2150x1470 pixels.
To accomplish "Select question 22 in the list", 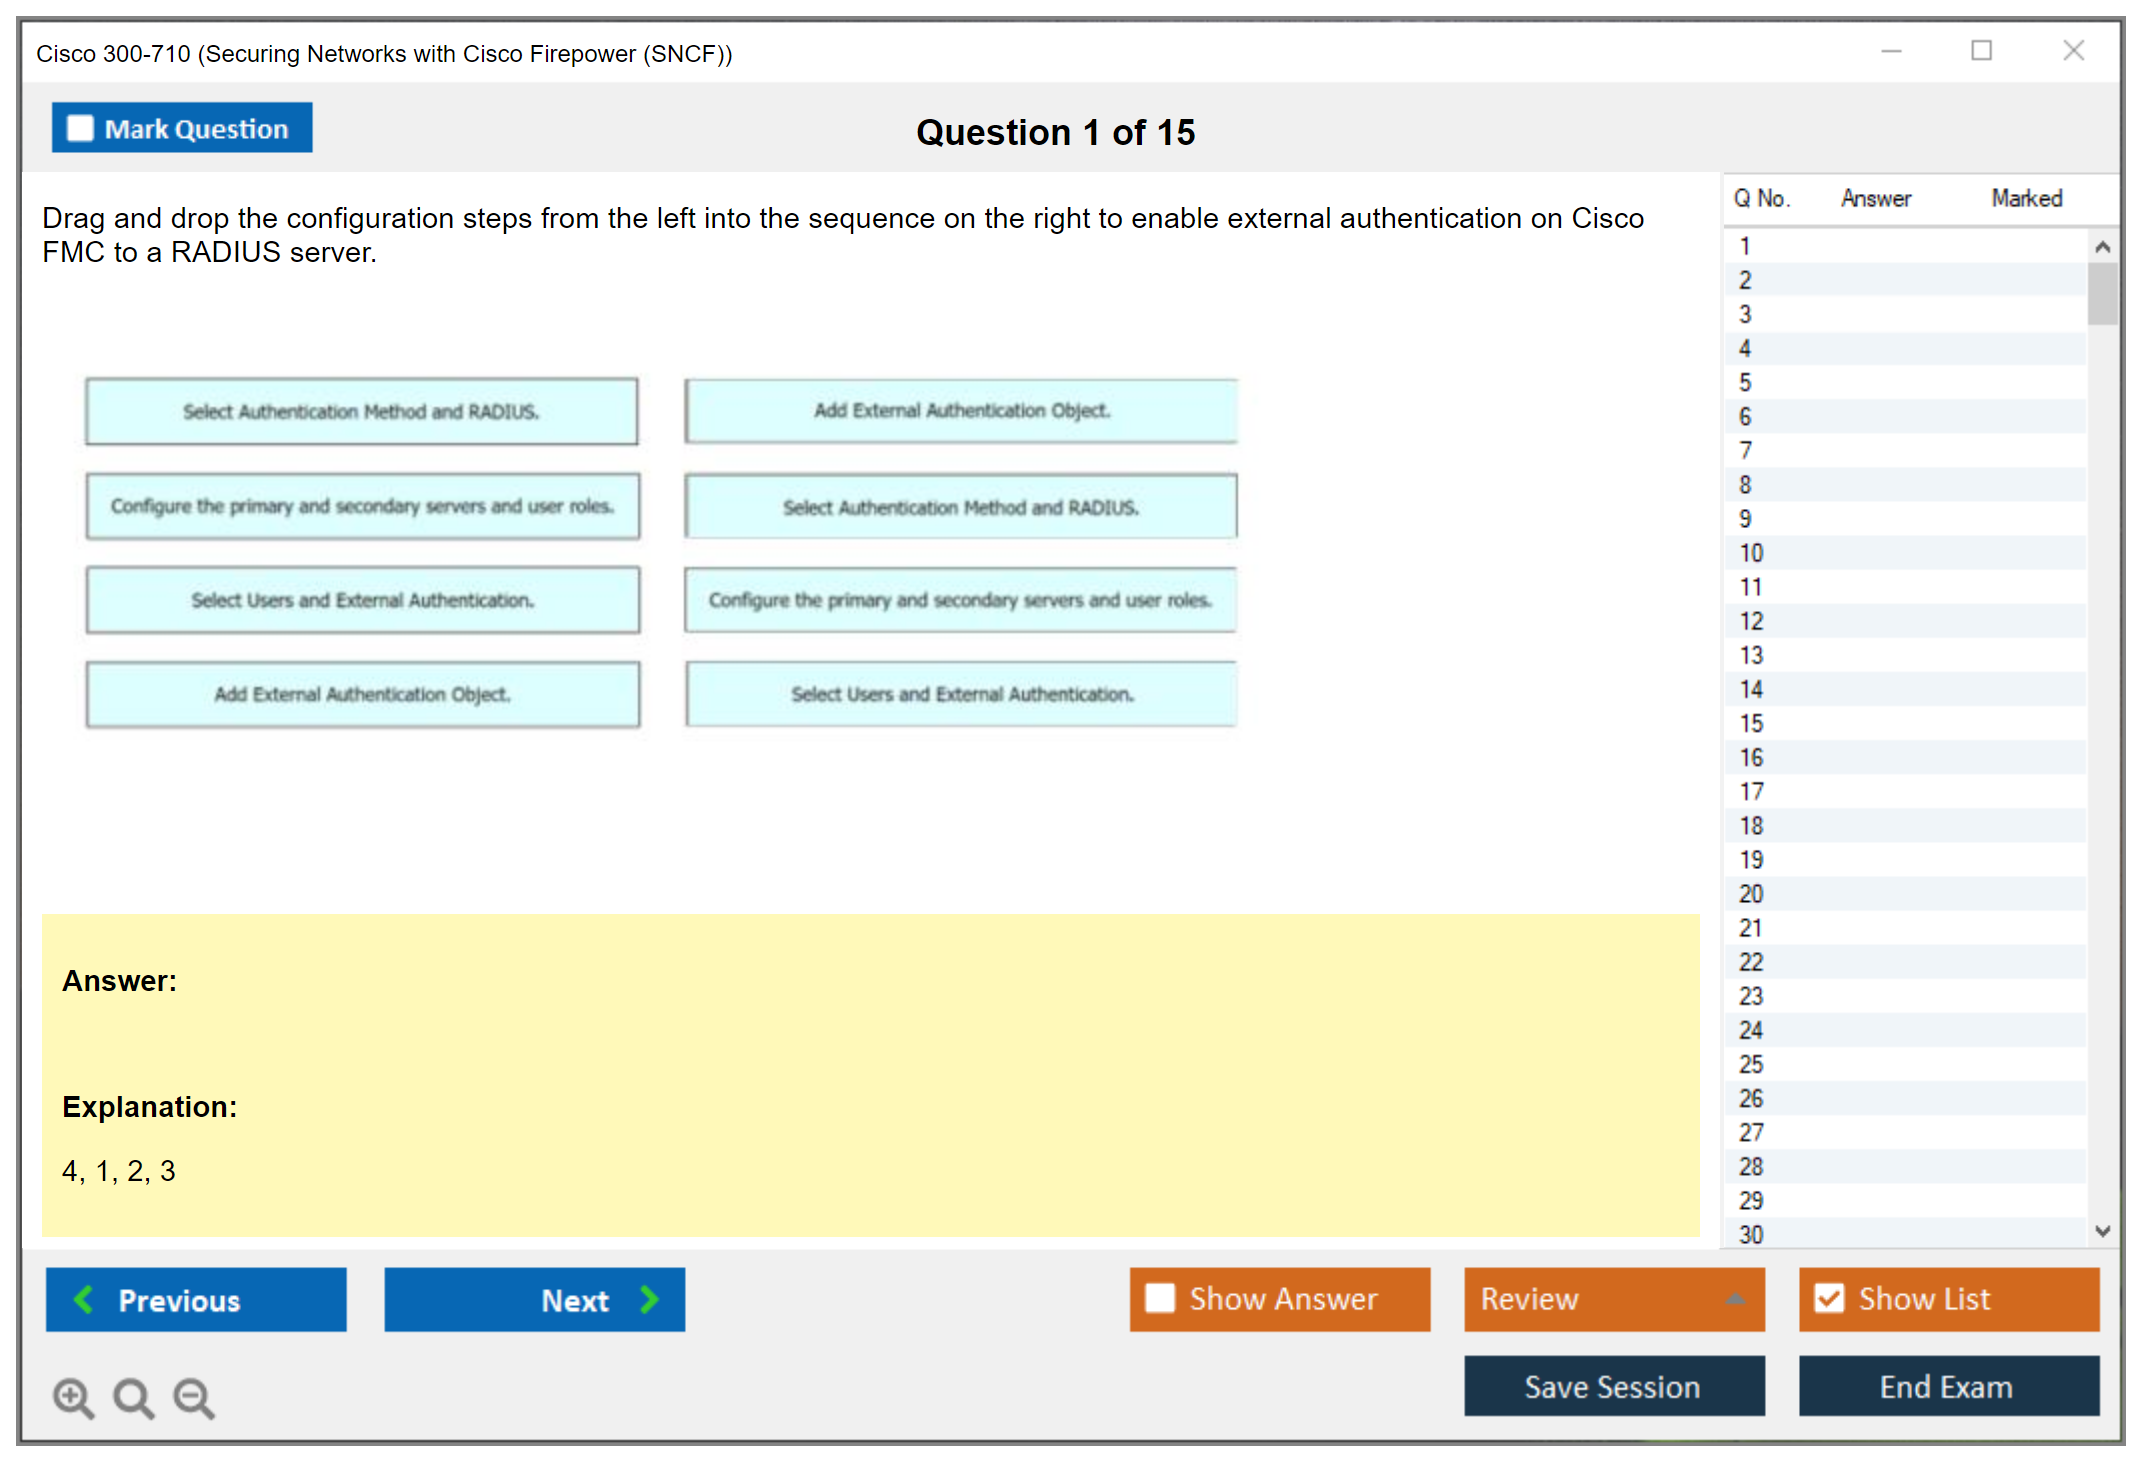I will pos(1751,962).
